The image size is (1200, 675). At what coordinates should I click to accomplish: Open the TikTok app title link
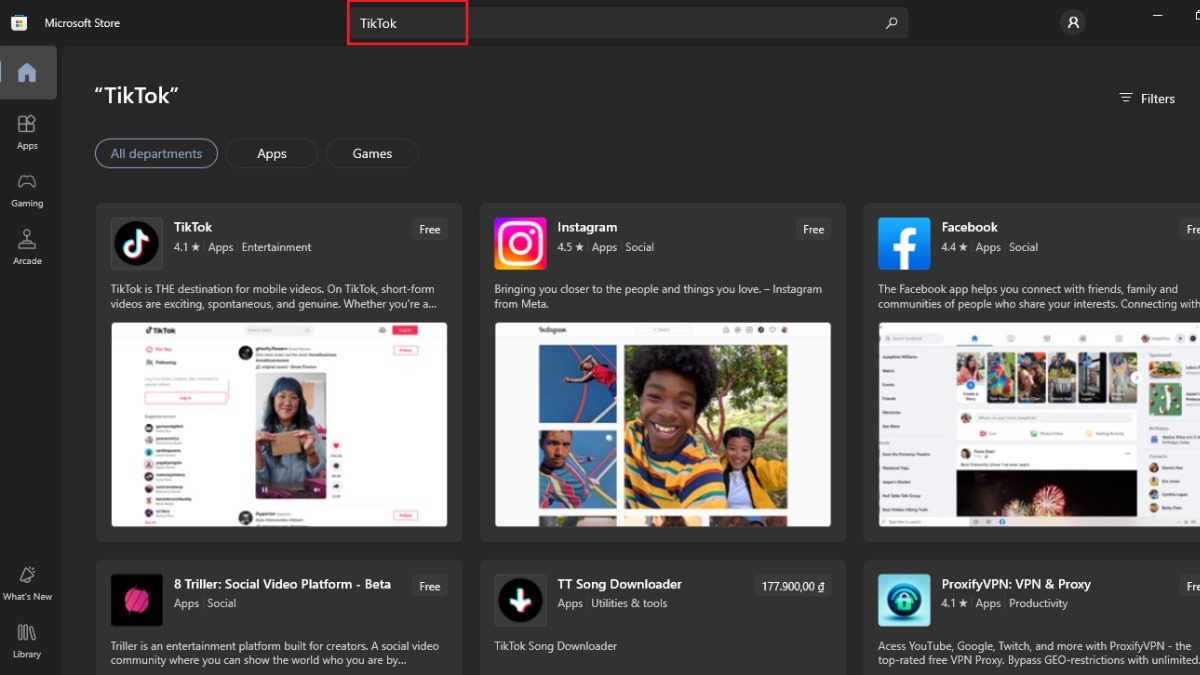pos(193,227)
